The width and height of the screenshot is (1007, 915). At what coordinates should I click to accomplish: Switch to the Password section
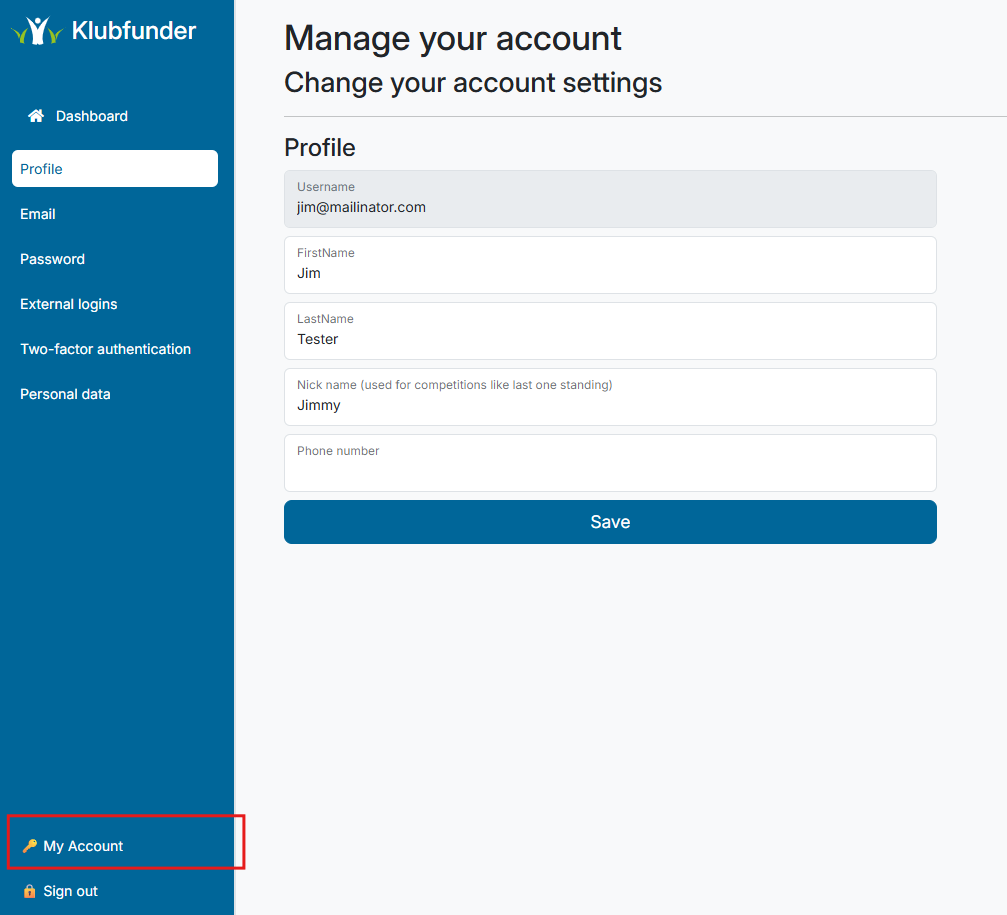coord(52,258)
